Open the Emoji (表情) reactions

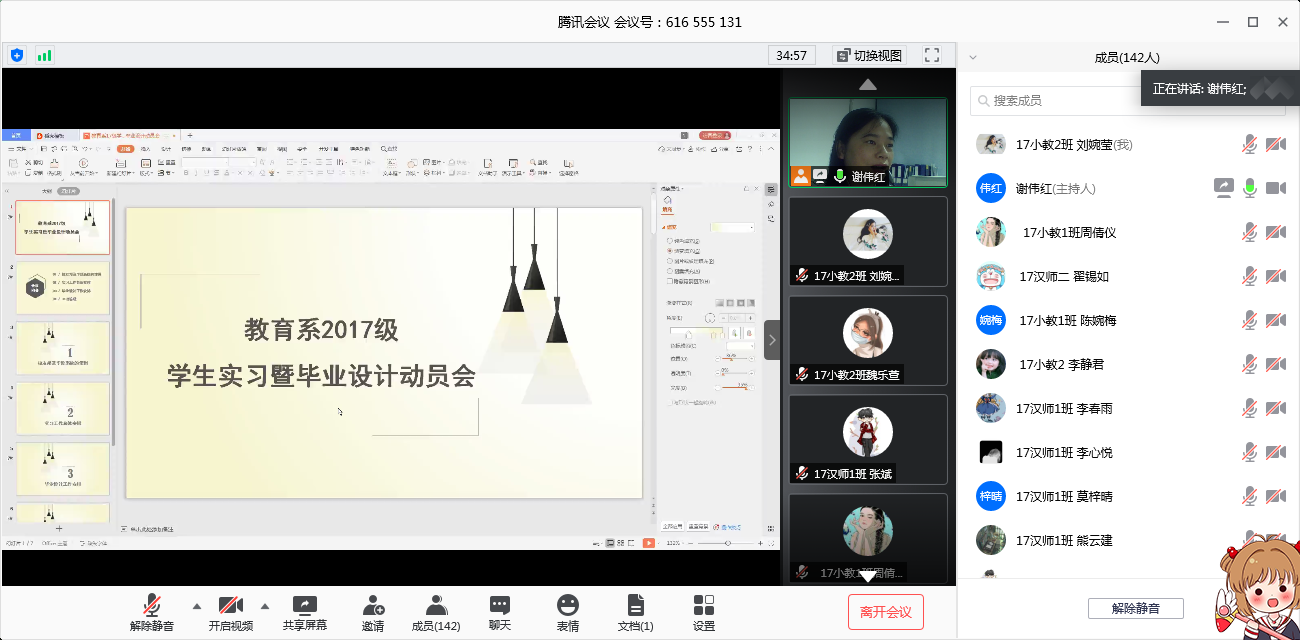tap(568, 613)
